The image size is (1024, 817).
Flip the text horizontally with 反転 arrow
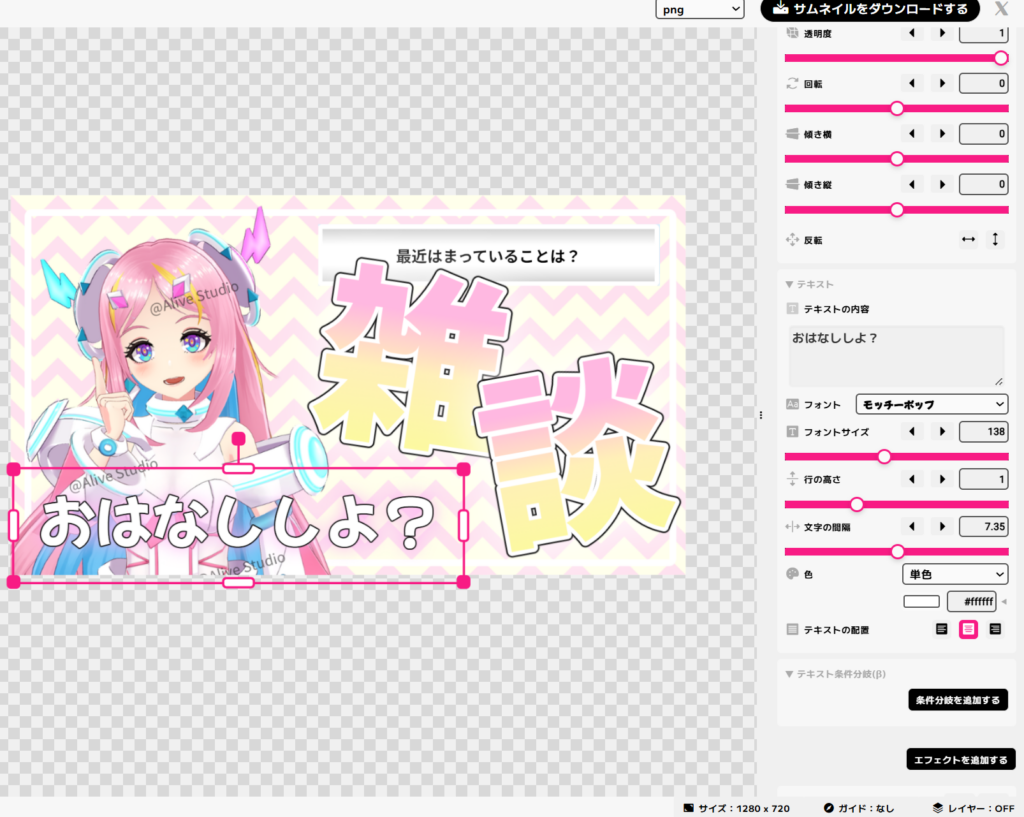coord(968,240)
